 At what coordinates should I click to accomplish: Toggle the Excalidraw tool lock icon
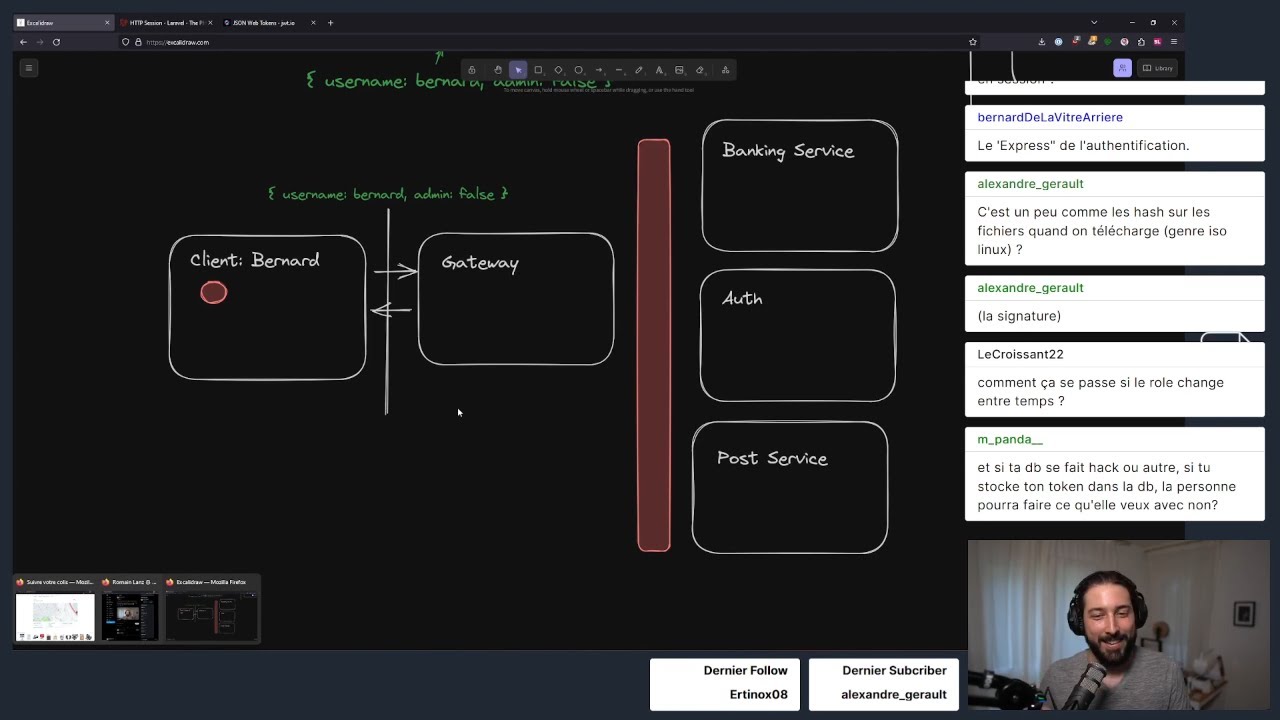click(x=472, y=70)
